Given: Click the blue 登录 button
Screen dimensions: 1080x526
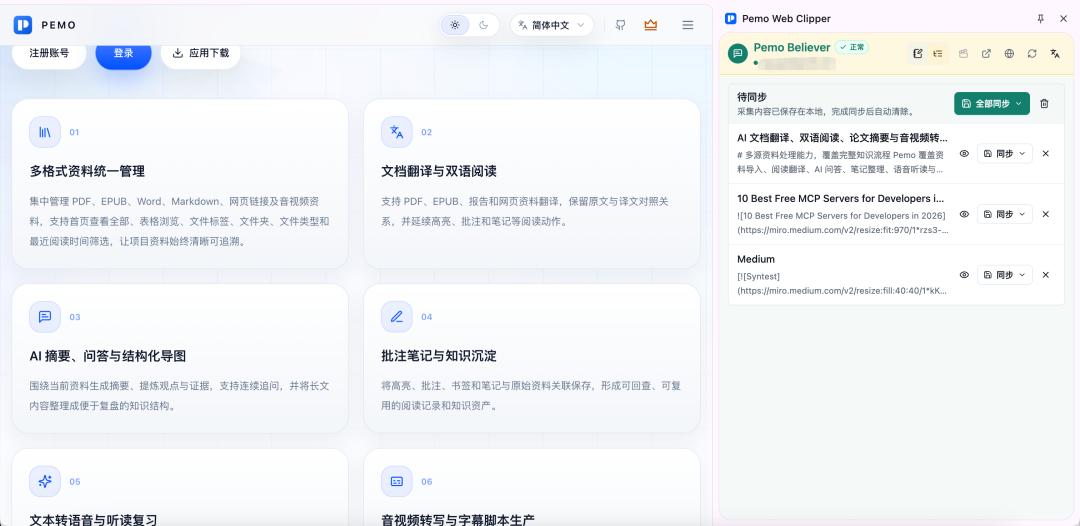Looking at the screenshot, I should pyautogui.click(x=123, y=53).
